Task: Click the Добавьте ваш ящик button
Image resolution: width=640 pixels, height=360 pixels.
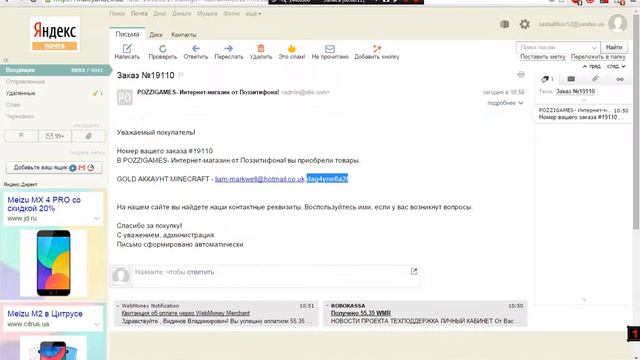Action: 54,168
